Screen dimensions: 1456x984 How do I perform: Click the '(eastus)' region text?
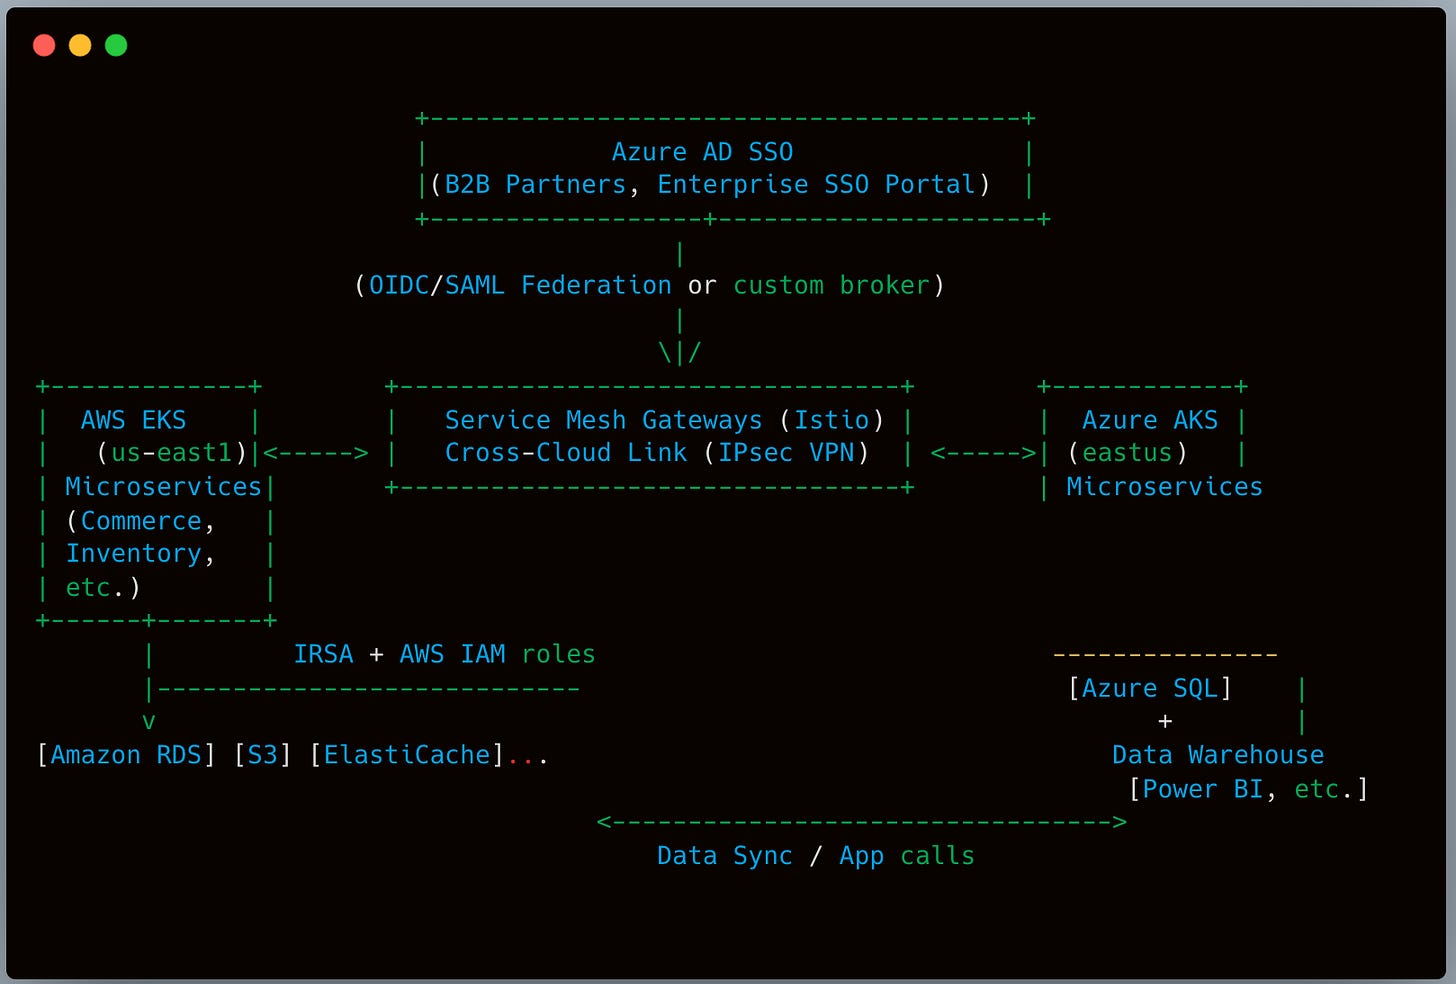click(1127, 453)
